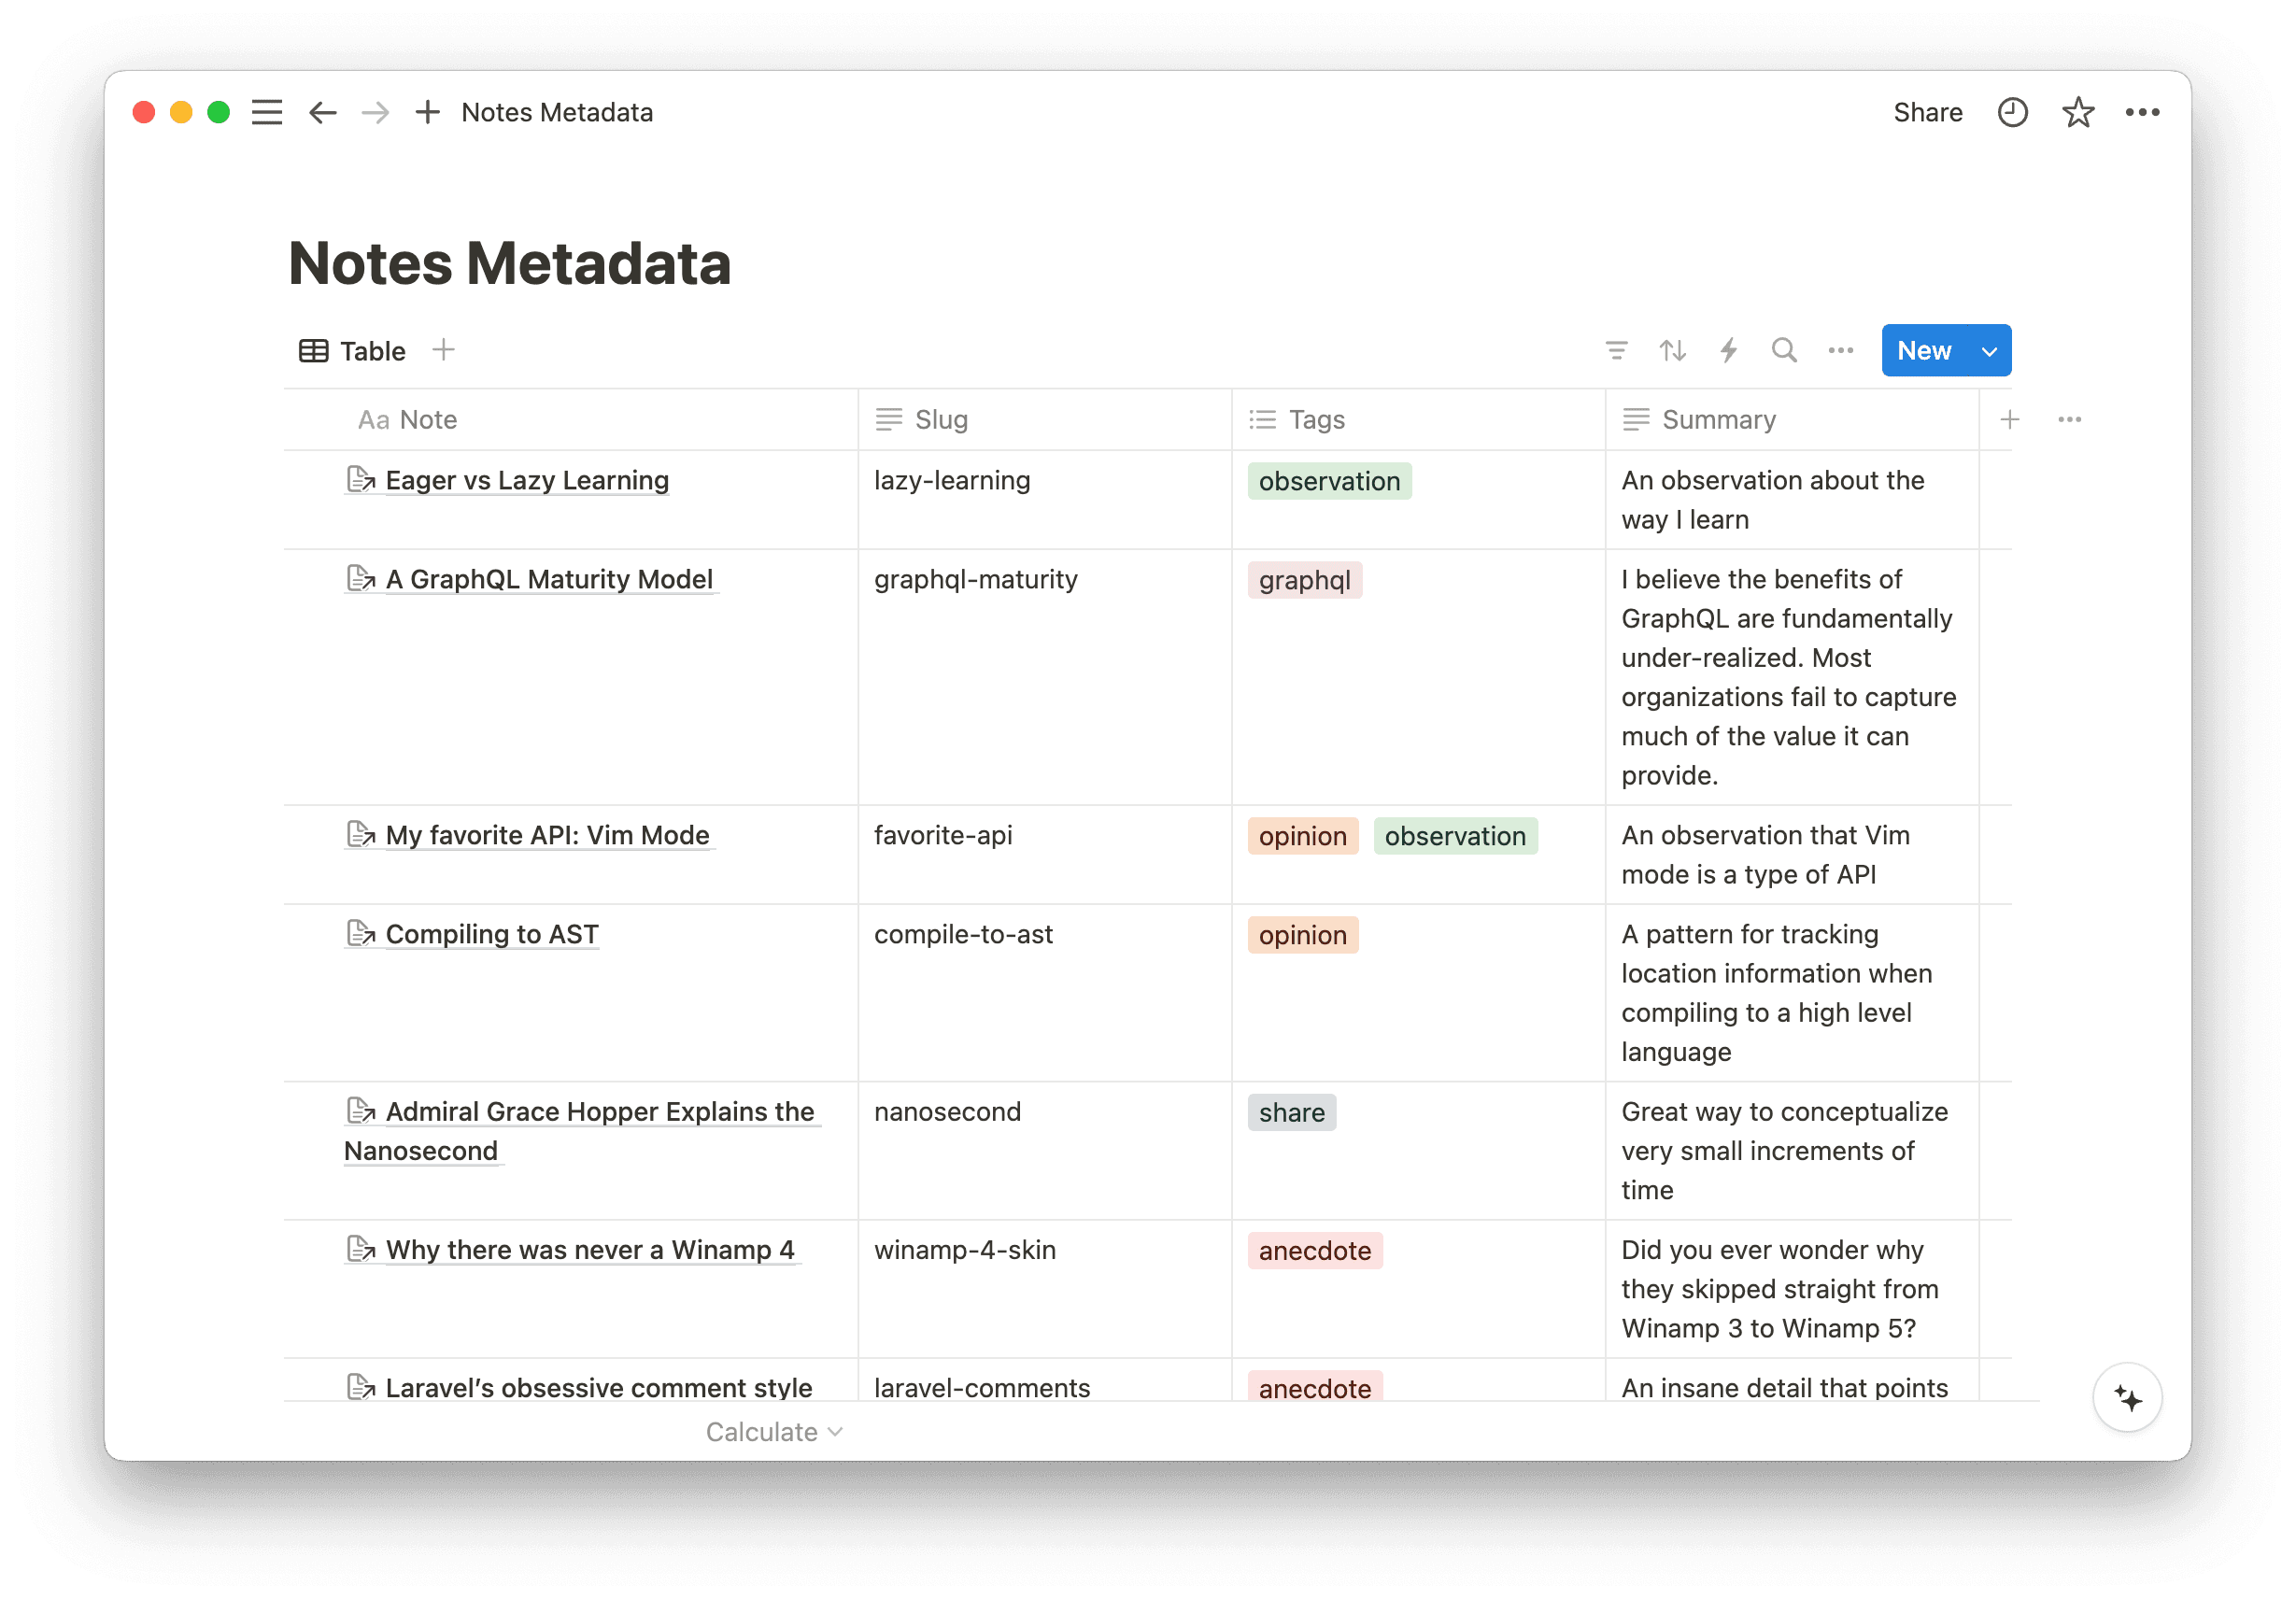
Task: Click the sort arrows icon
Action: (x=1672, y=351)
